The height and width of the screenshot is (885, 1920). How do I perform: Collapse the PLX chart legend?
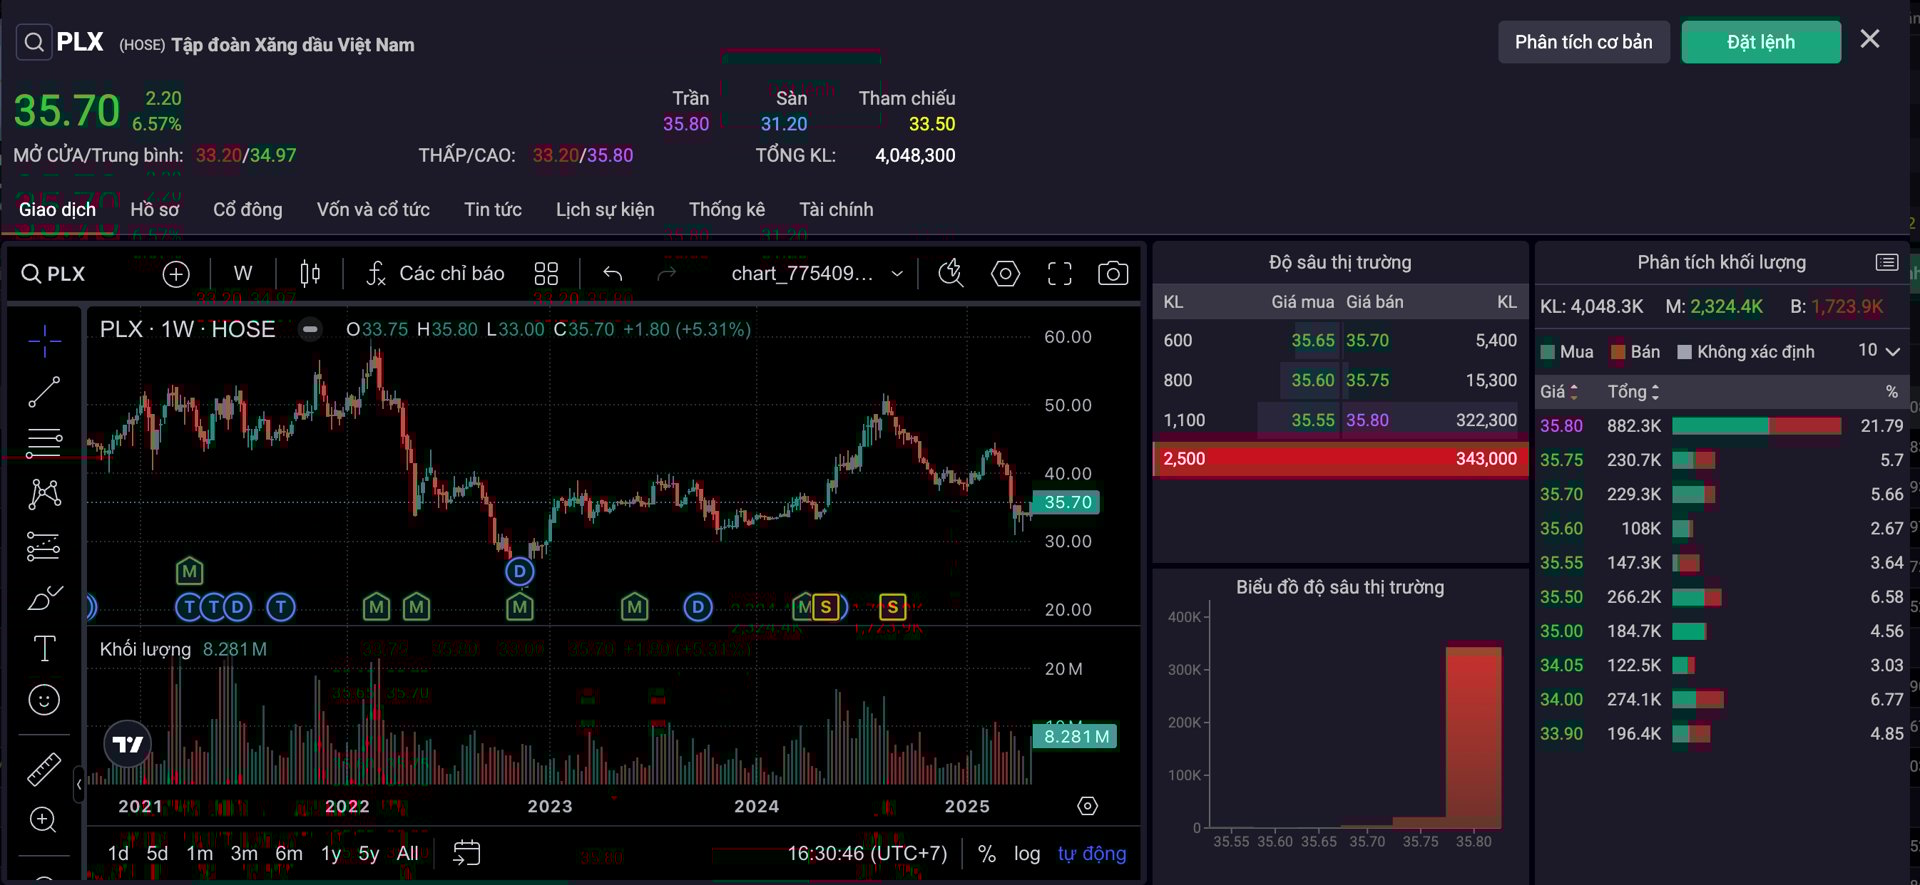(311, 329)
